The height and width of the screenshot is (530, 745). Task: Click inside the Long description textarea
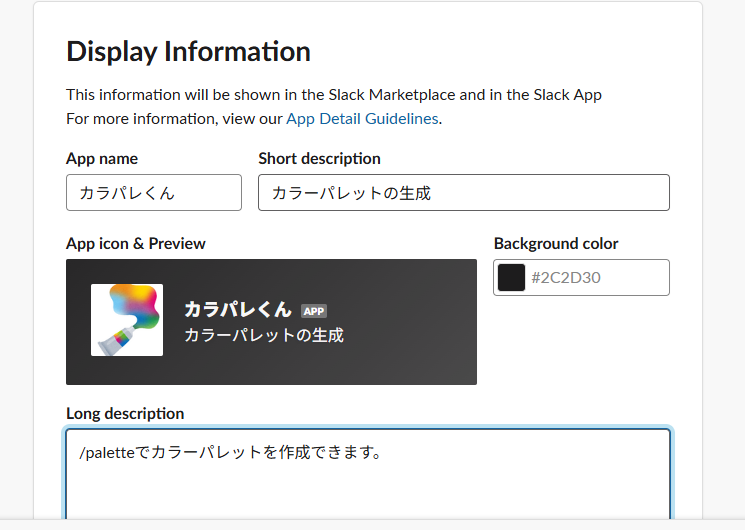tap(368, 480)
